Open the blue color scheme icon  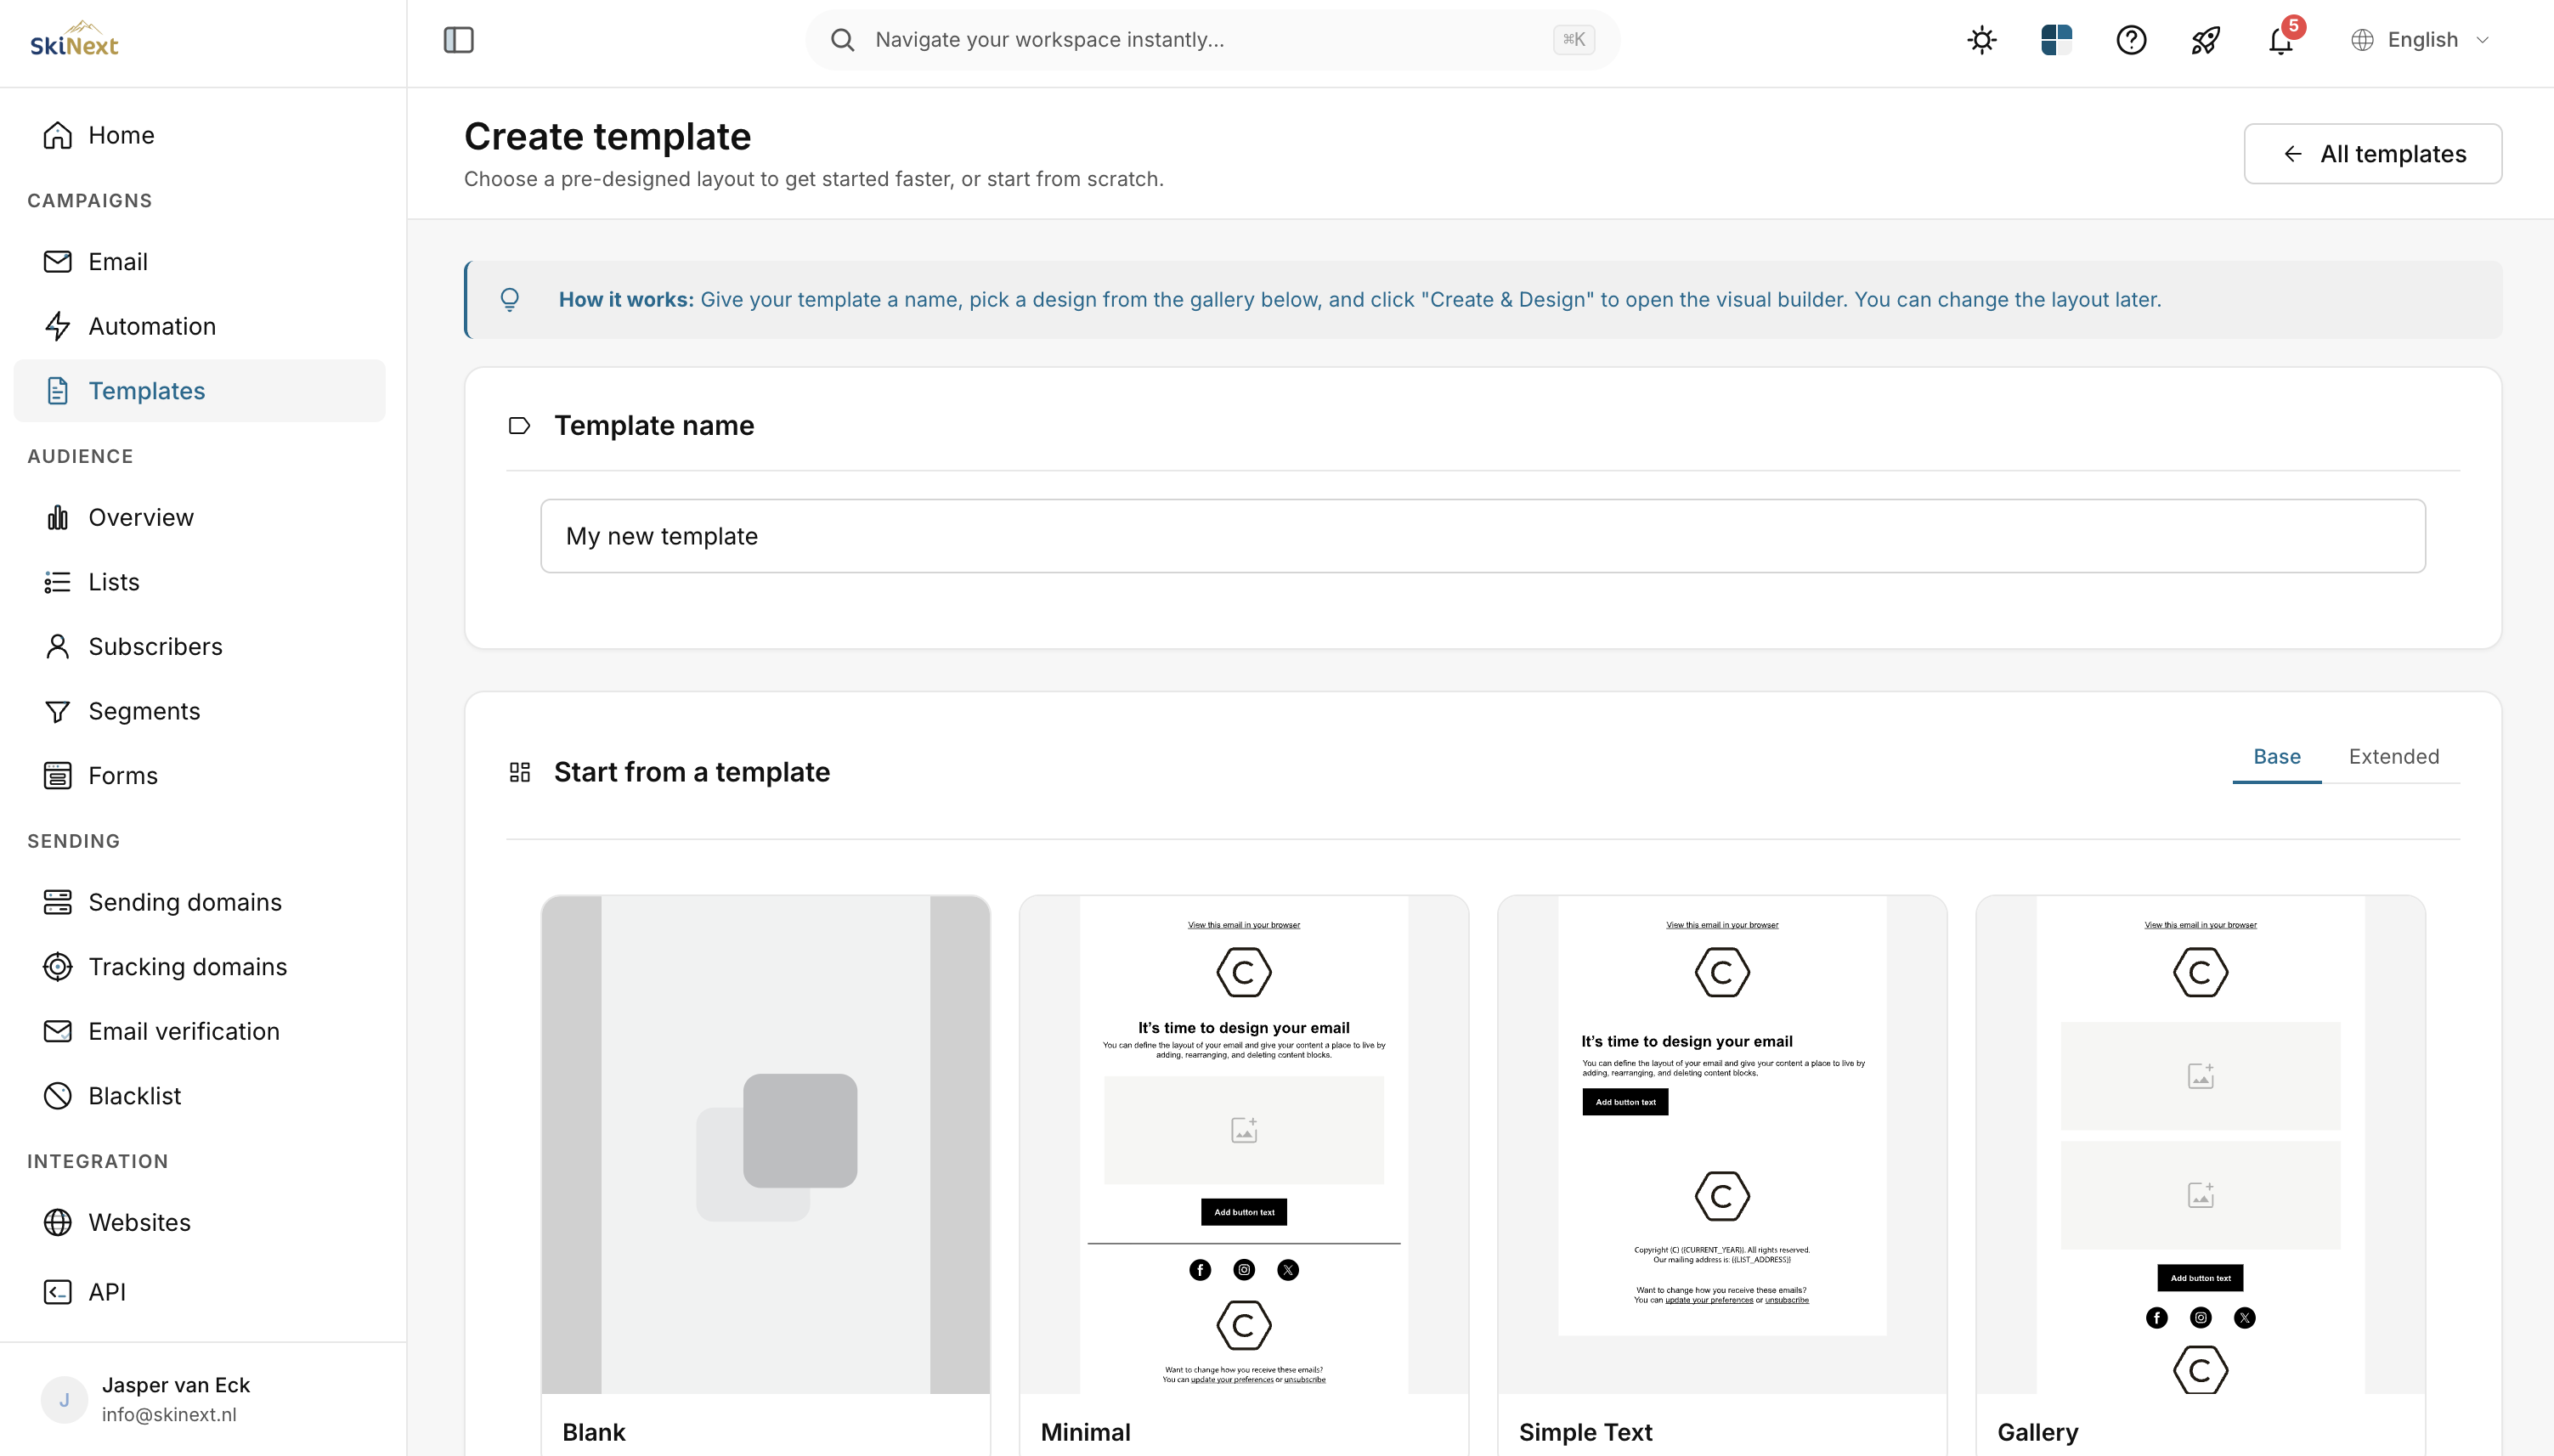click(2056, 40)
